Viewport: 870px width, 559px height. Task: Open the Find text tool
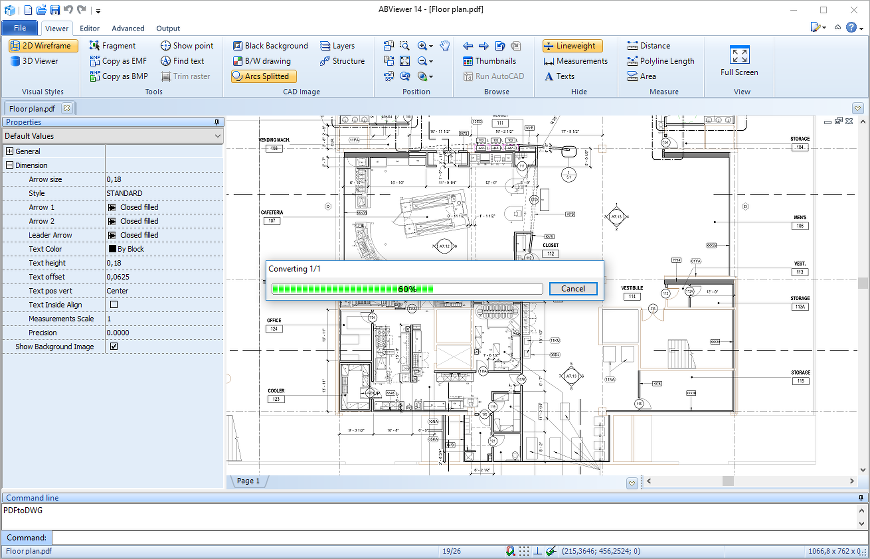coord(183,61)
